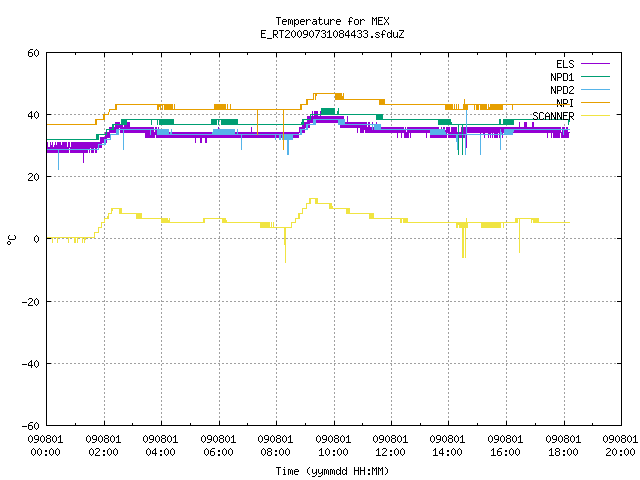Select the 08:00 time tick label
The image size is (640, 480).
(276, 452)
